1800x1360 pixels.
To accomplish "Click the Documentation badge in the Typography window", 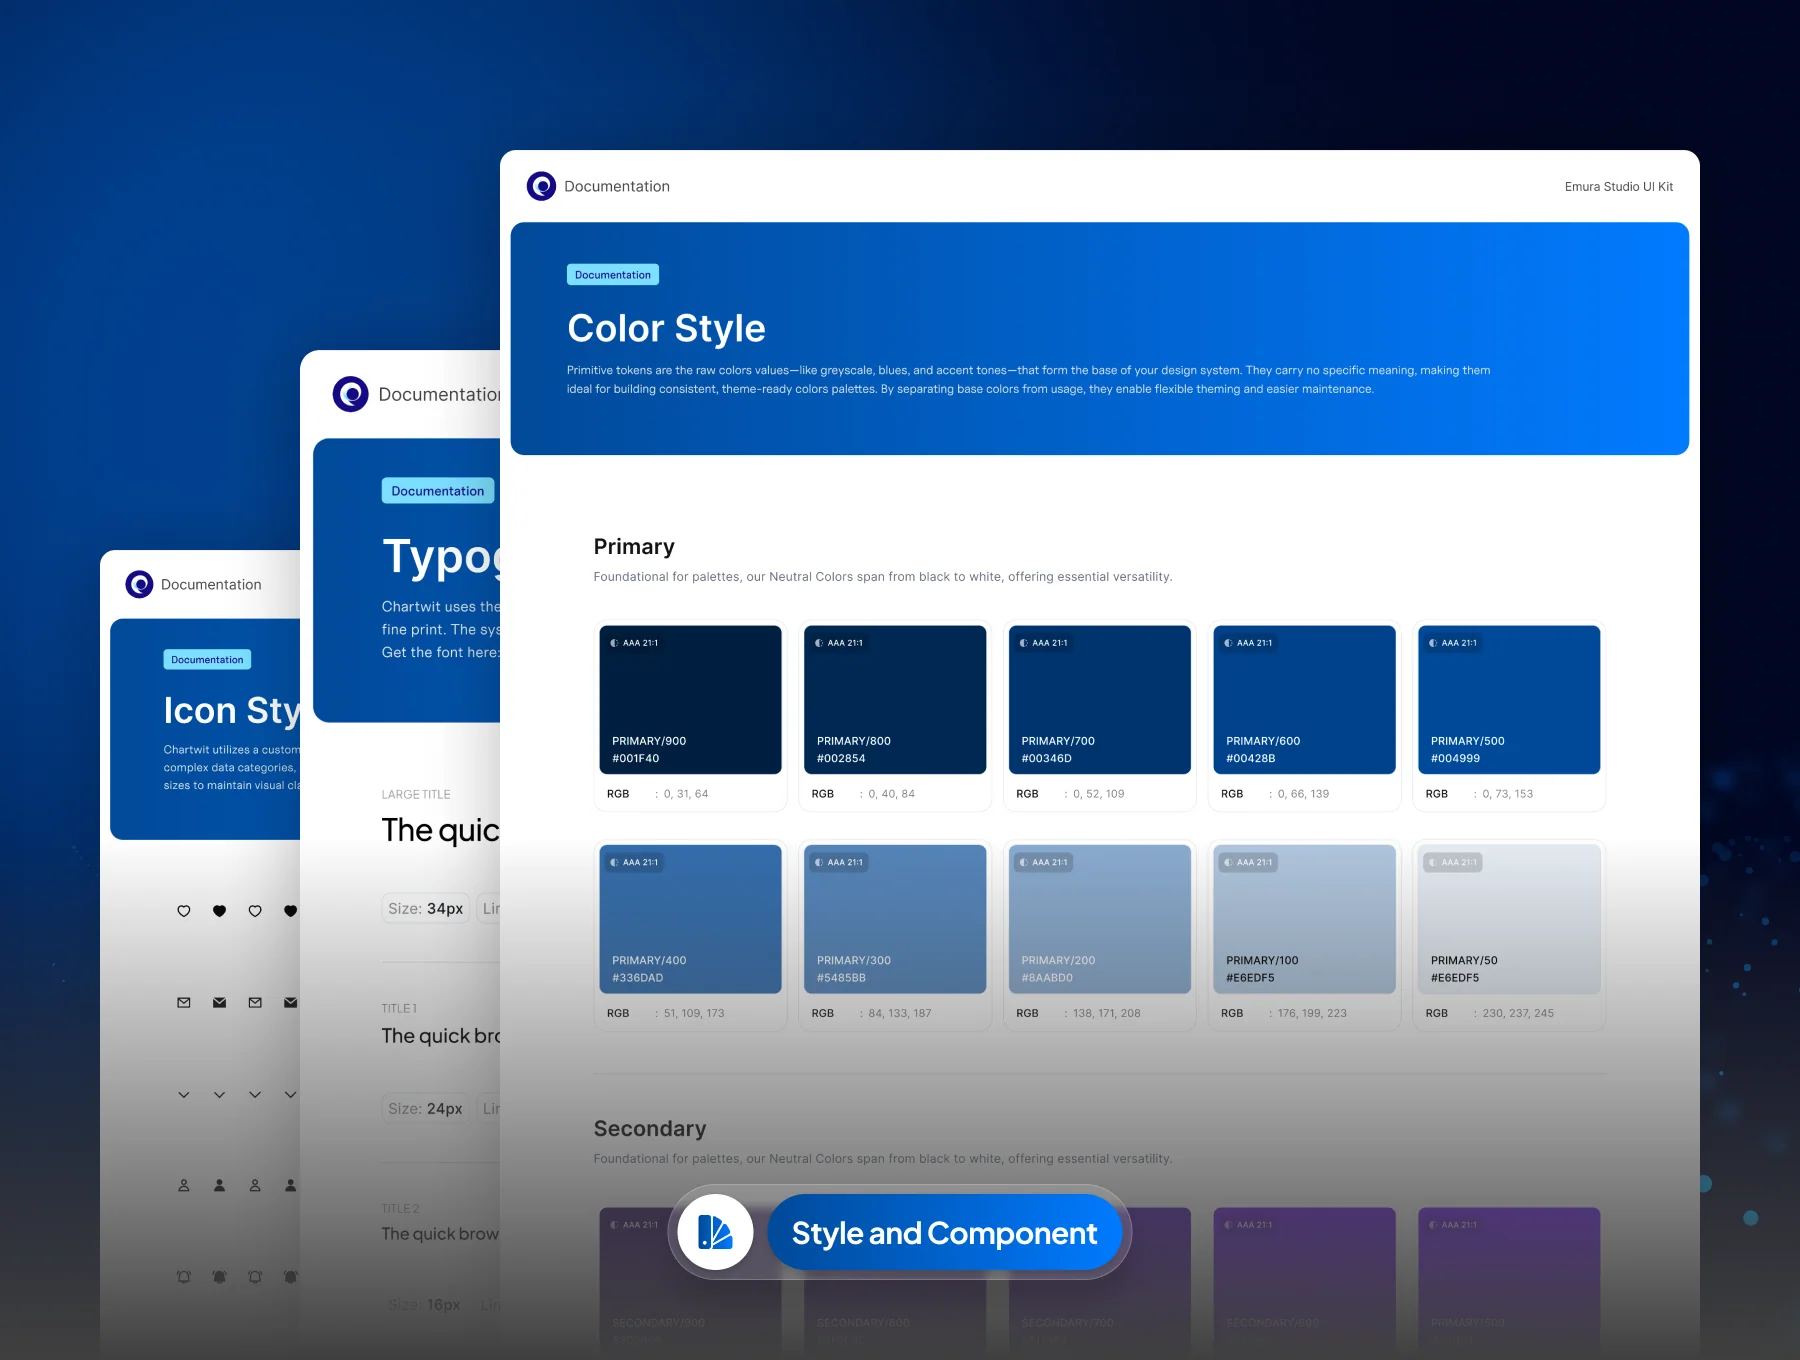I will click(438, 491).
